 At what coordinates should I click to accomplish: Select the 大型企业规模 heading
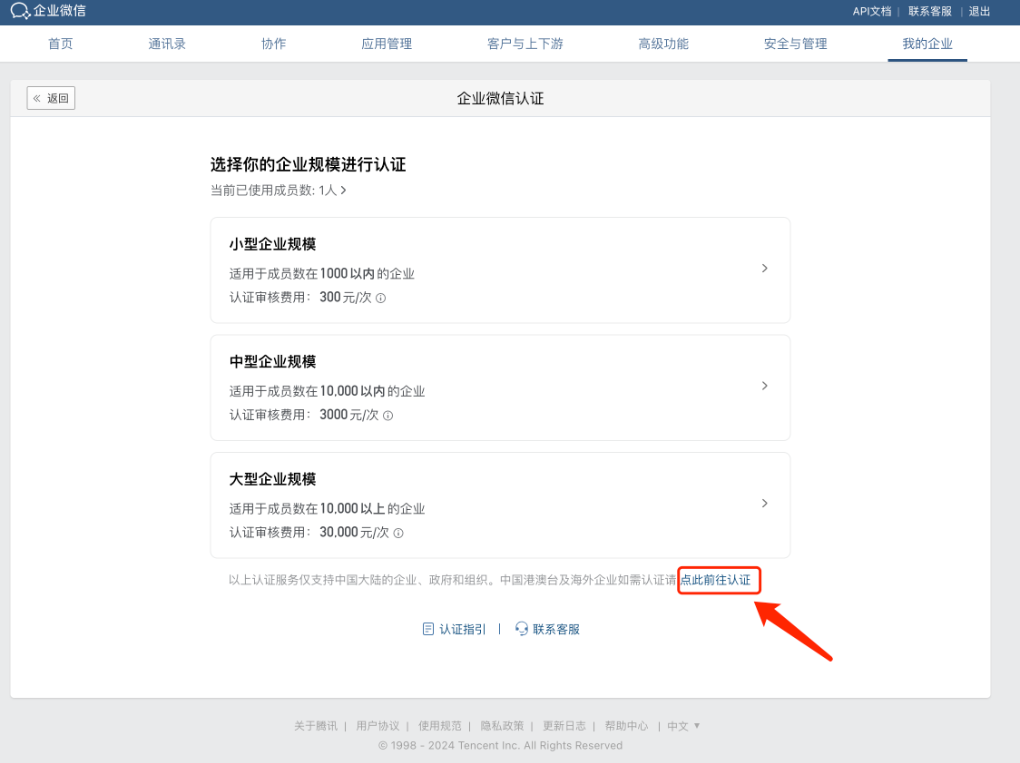coord(273,479)
